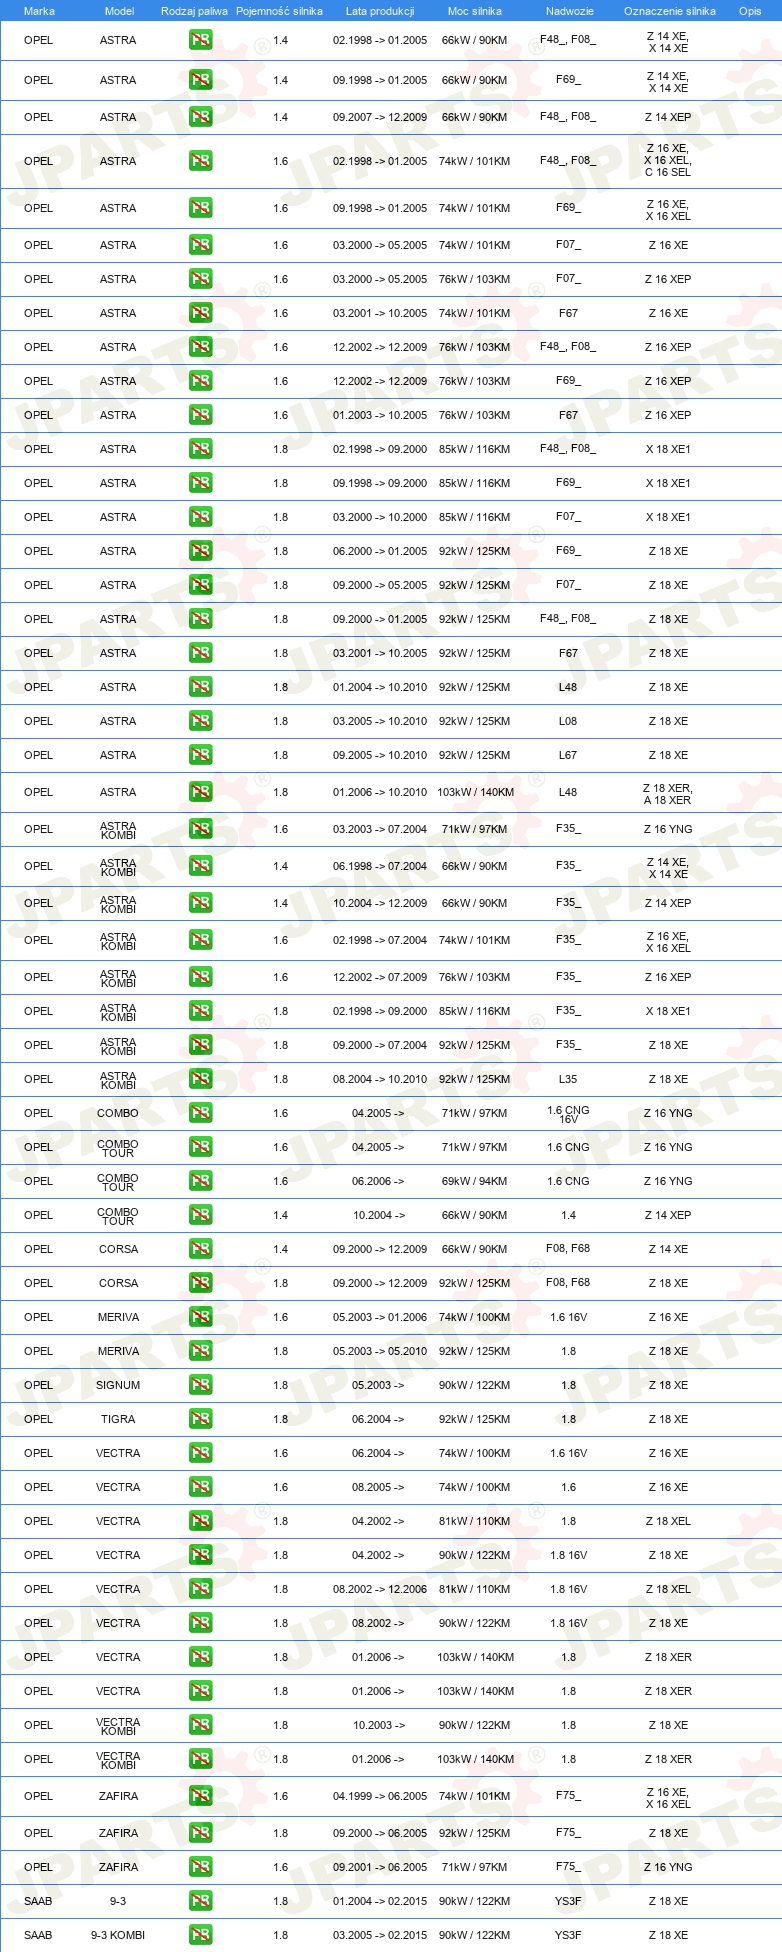Click the 06.1998 -> 07.2004 production years
This screenshot has height=1952, width=782.
pyautogui.click(x=380, y=866)
